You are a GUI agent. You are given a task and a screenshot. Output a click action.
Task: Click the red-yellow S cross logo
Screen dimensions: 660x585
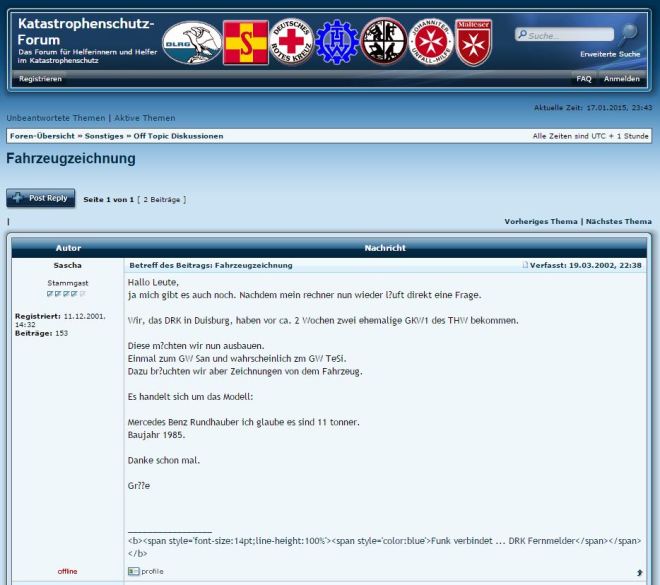coord(245,43)
